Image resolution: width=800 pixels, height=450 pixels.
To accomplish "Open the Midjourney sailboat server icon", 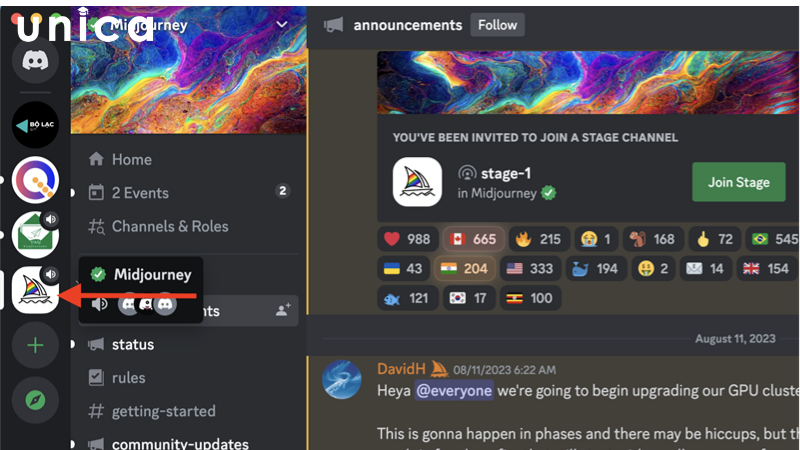I will 35,290.
